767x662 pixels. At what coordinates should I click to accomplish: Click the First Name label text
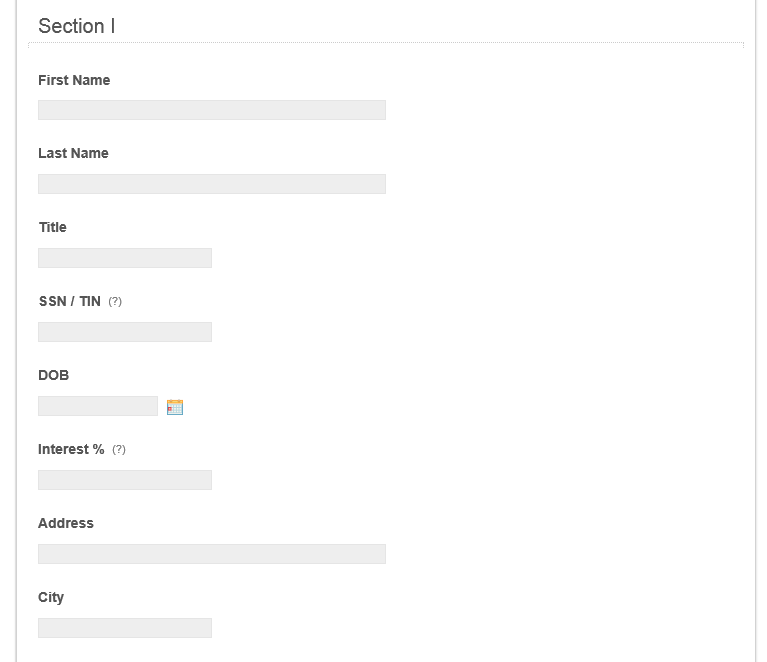[74, 80]
